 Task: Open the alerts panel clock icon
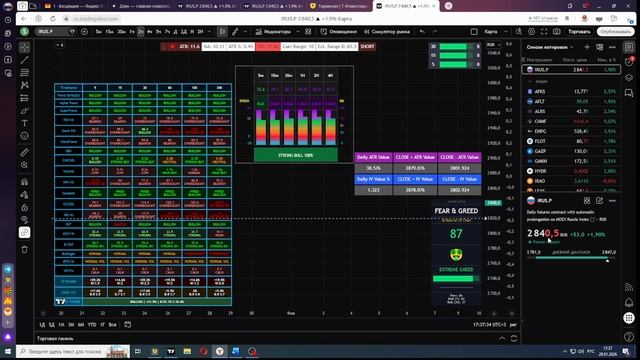point(629,62)
